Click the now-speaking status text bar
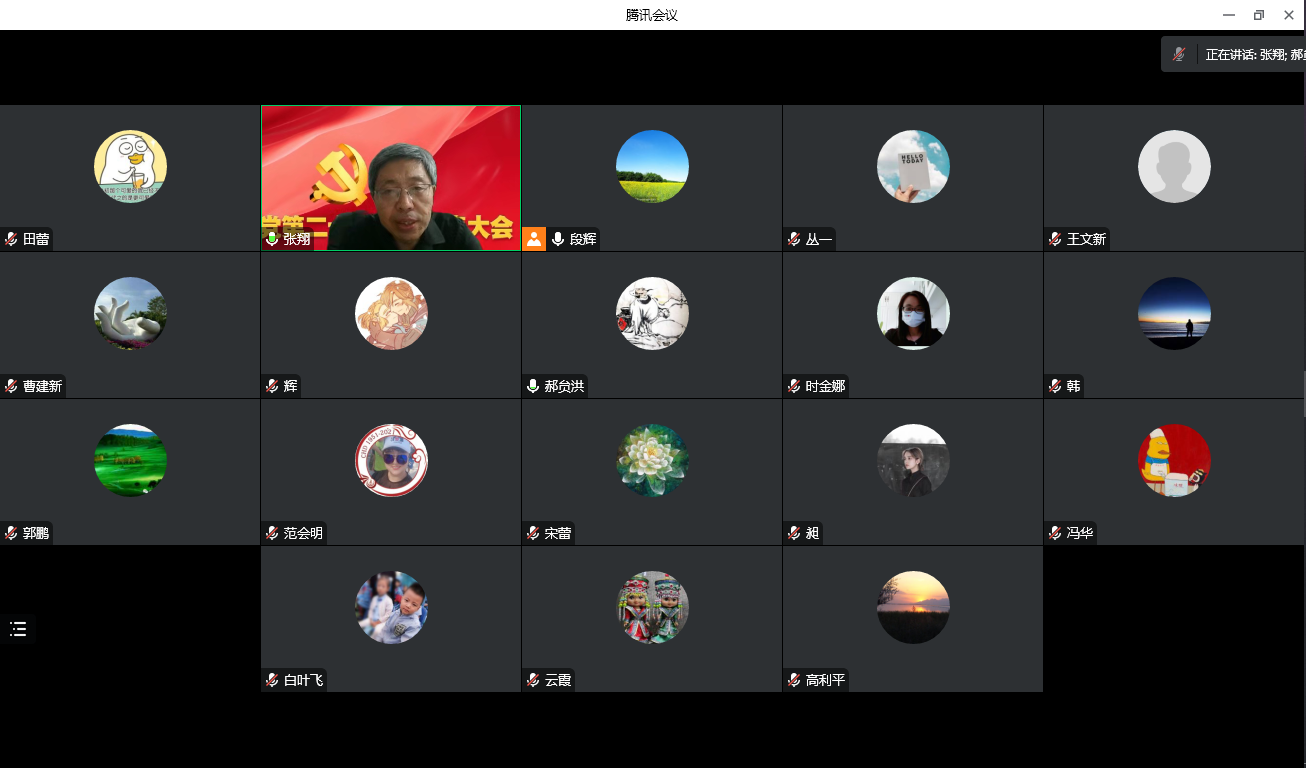The width and height of the screenshot is (1306, 768). tap(1254, 55)
